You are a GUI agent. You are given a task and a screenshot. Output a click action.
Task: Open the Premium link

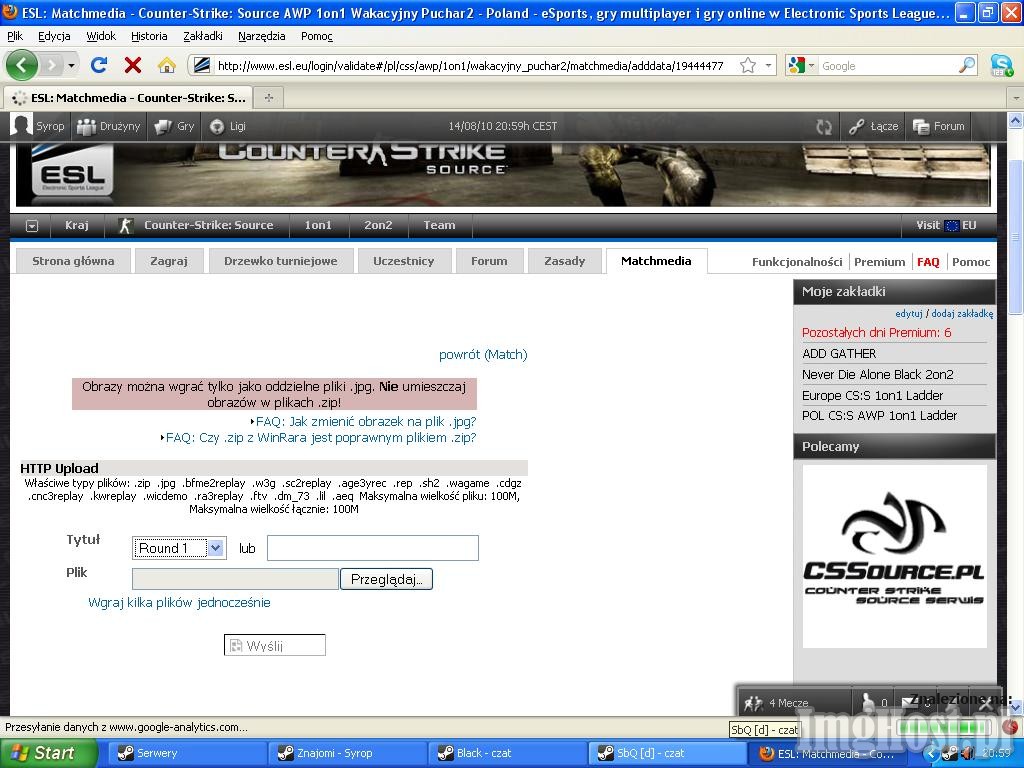pos(880,262)
